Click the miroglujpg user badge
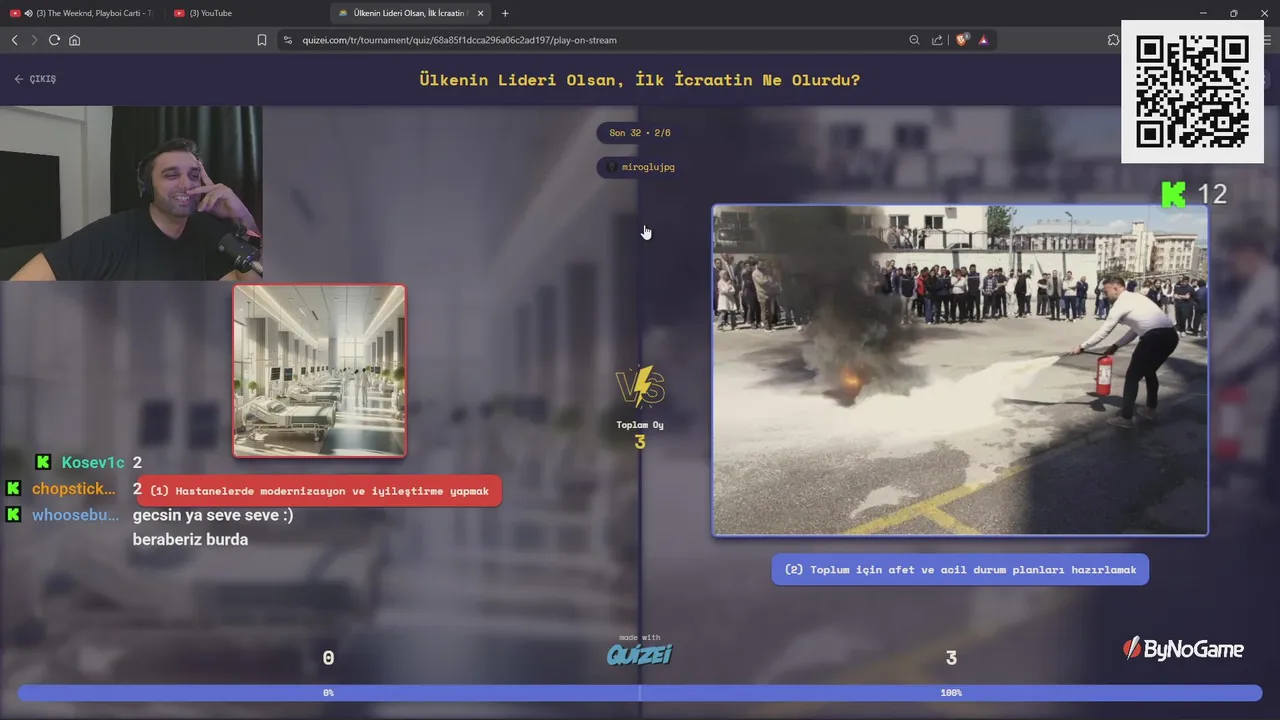Screen dimensions: 1280x720 point(640,167)
